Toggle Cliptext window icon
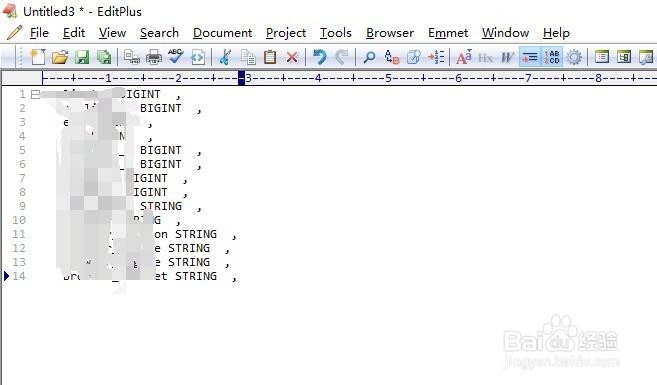Image resolution: width=657 pixels, height=385 pixels. (623, 57)
